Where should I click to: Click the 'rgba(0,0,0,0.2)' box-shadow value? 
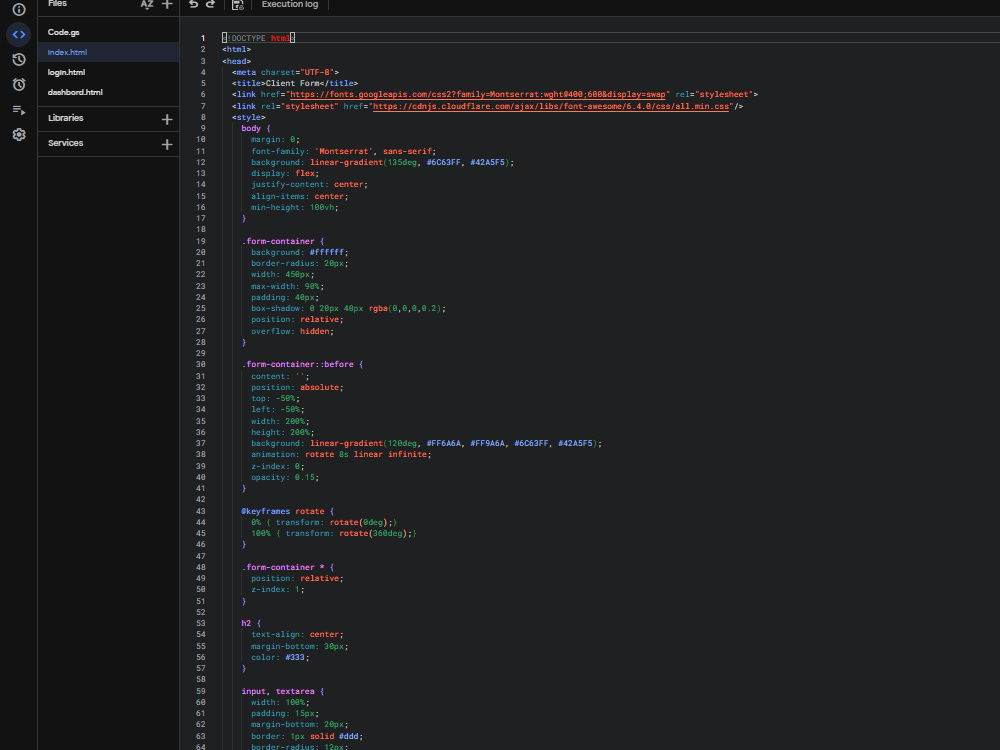[404, 308]
